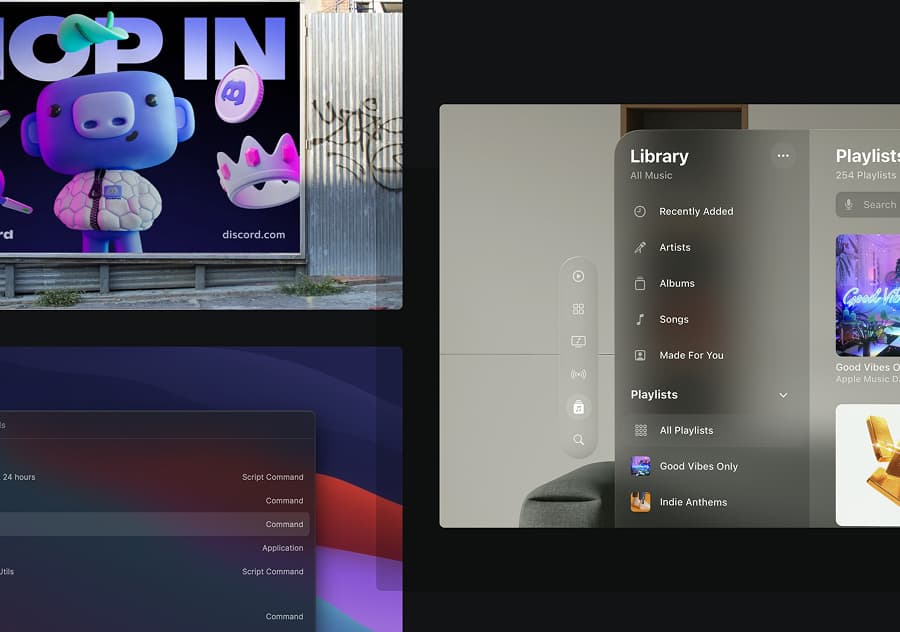Open the Browse grid icon in vertical tab bar
Image resolution: width=900 pixels, height=632 pixels.
578,309
